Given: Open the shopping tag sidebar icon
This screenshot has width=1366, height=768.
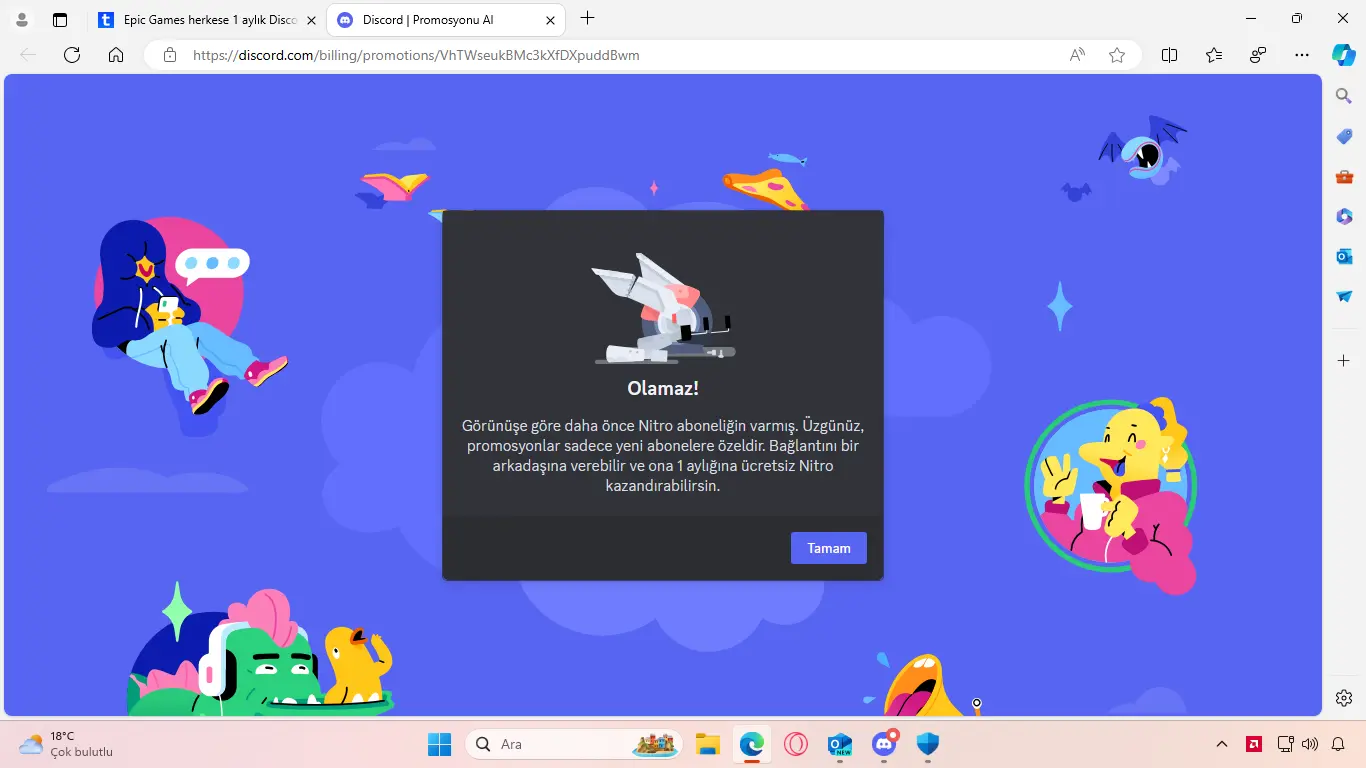Looking at the screenshot, I should [x=1344, y=136].
